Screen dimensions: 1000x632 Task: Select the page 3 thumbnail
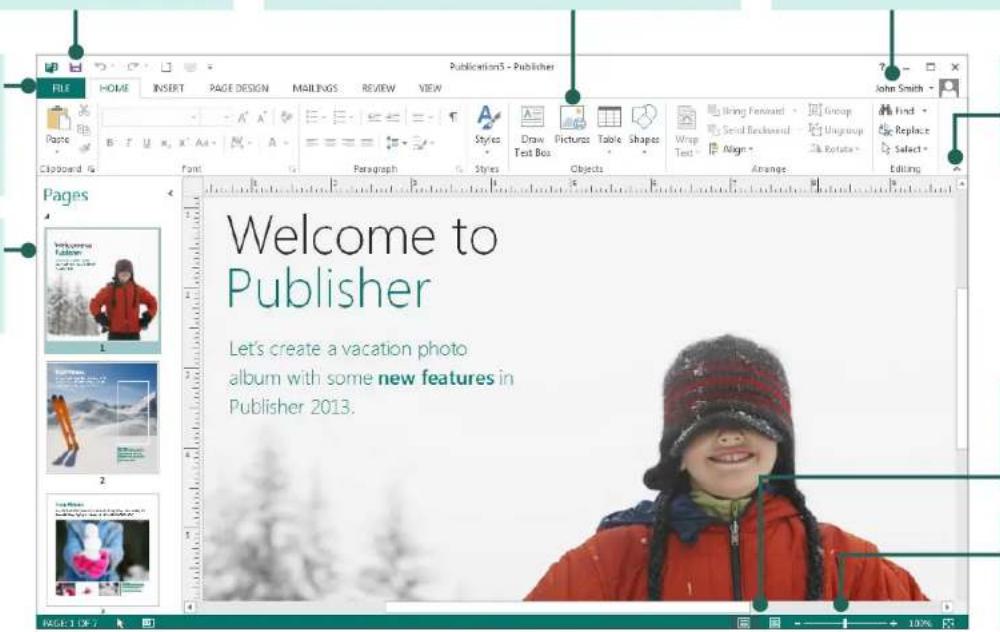pos(102,550)
